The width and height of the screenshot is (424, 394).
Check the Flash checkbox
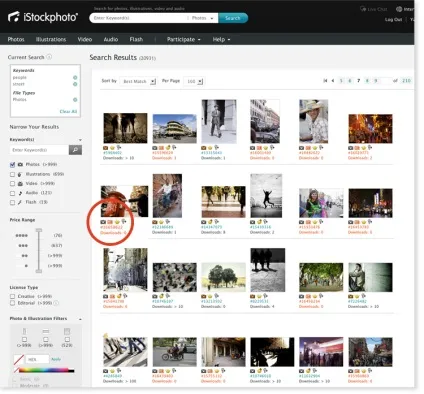12,202
